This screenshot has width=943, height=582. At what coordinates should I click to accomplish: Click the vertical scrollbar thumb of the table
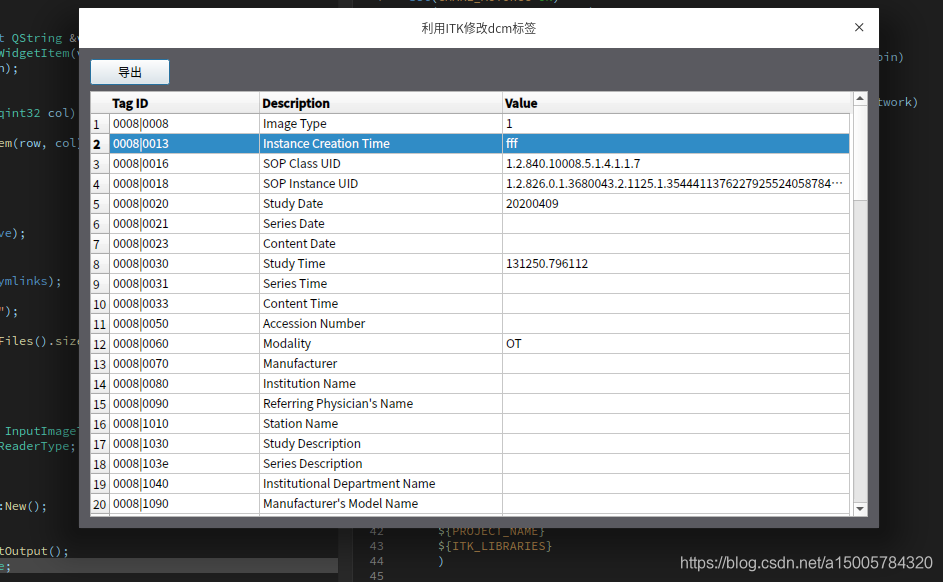pos(860,153)
